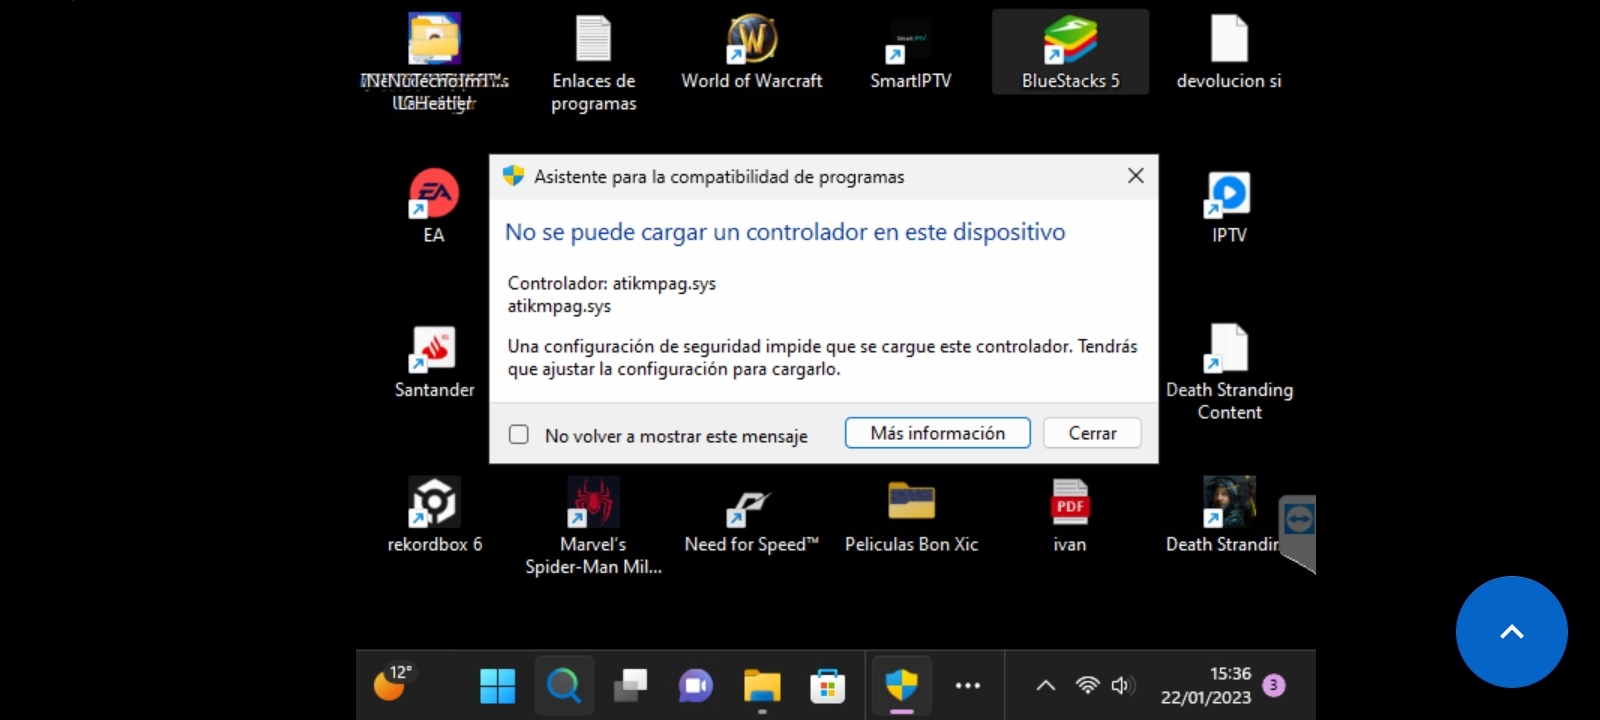Open the SmartIPTV desktop shortcut
The width and height of the screenshot is (1600, 720).
pyautogui.click(x=910, y=42)
